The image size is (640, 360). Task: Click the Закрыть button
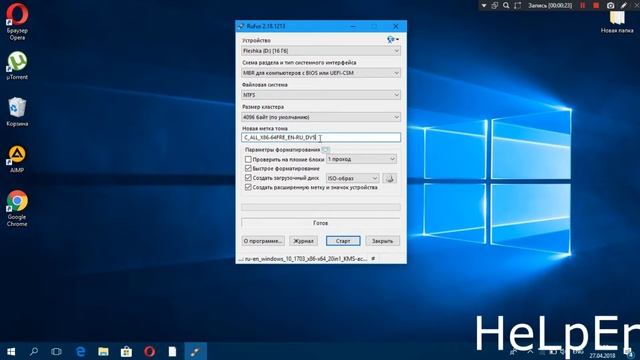(x=382, y=241)
